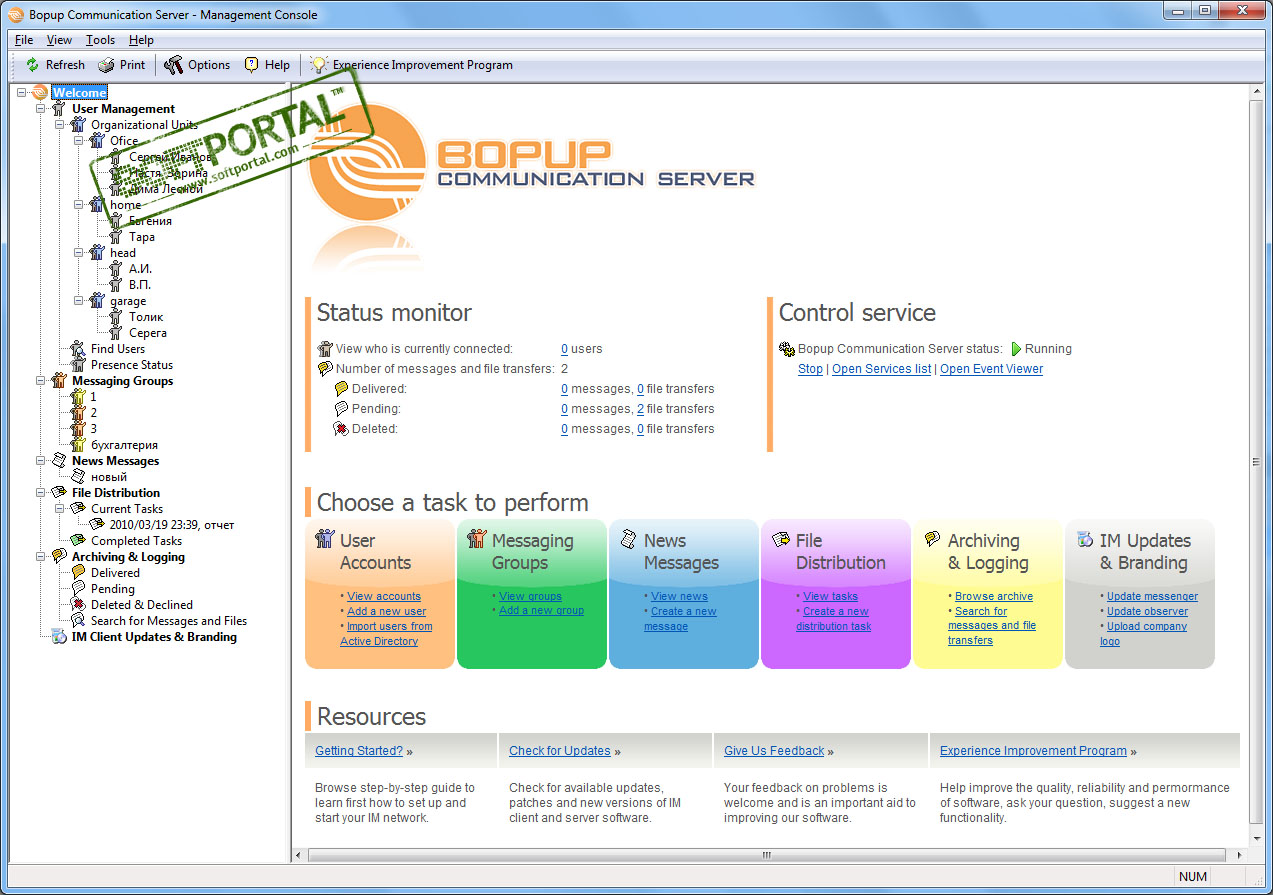This screenshot has width=1273, height=895.
Task: Click the бухгалтерия group icon
Action: point(78,445)
